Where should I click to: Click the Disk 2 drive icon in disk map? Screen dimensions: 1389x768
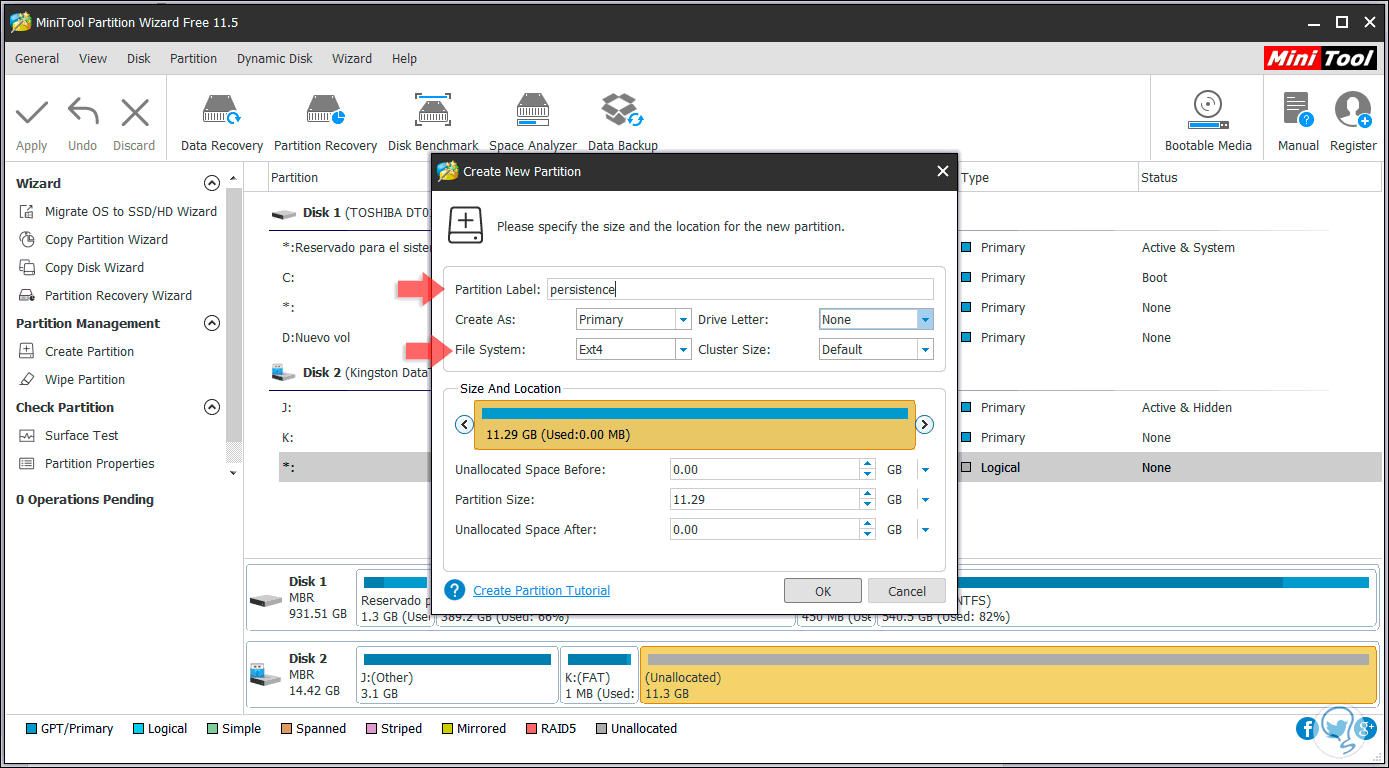tap(265, 674)
